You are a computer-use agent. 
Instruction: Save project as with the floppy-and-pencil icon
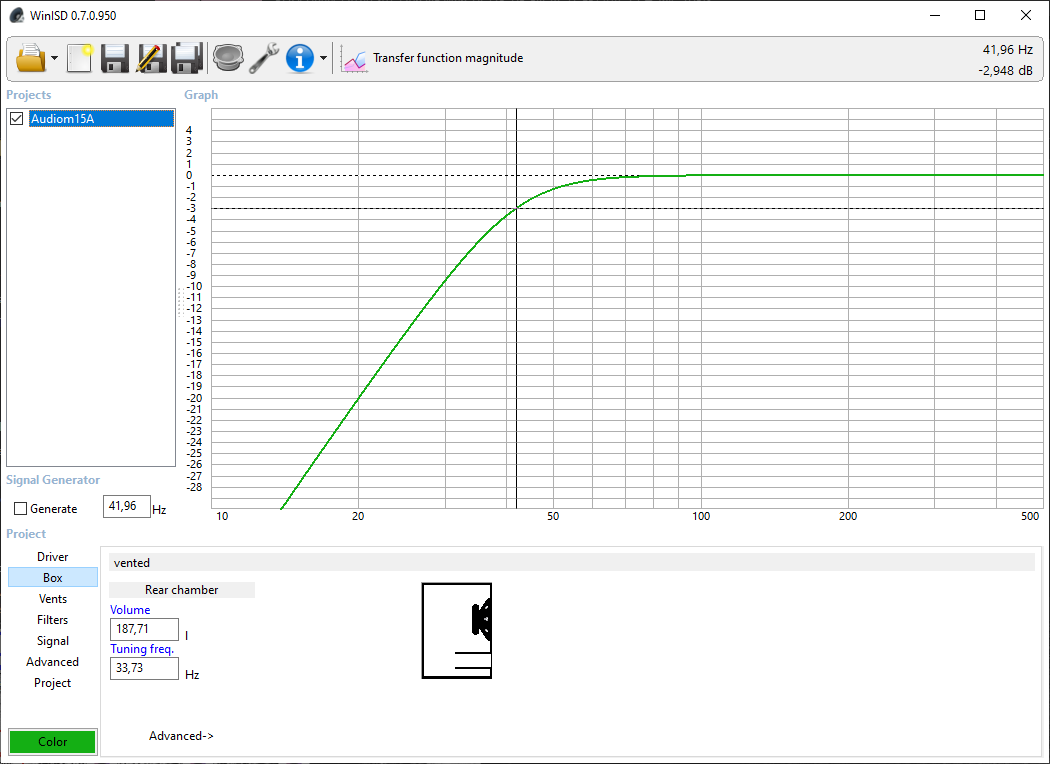point(151,58)
